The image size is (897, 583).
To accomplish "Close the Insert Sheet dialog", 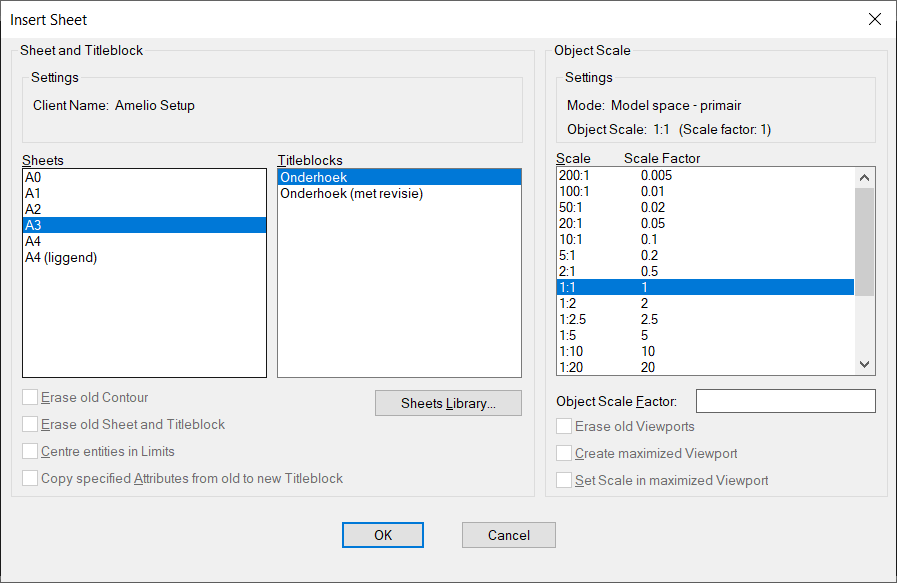I will 874,19.
